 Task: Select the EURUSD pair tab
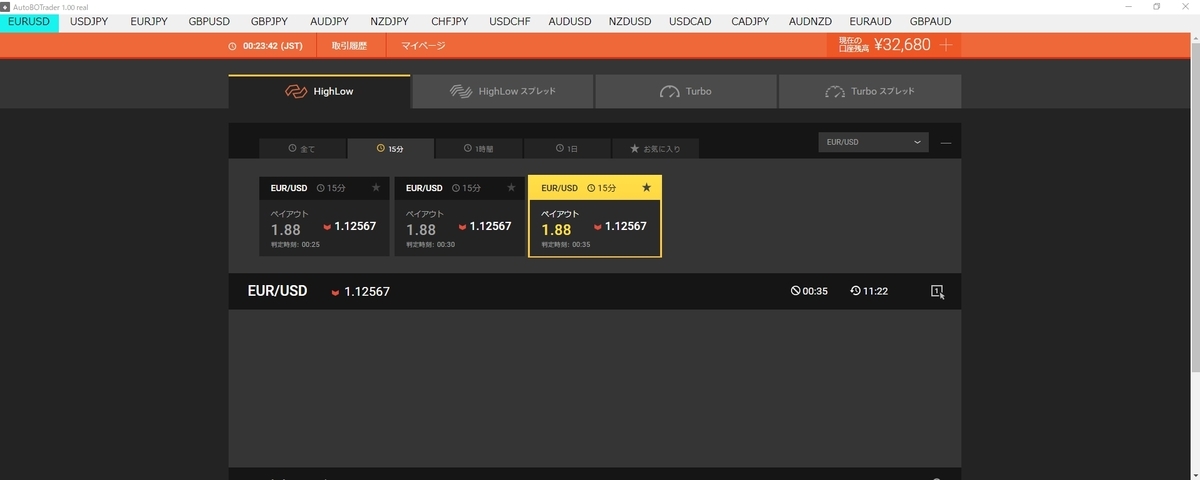[28, 21]
